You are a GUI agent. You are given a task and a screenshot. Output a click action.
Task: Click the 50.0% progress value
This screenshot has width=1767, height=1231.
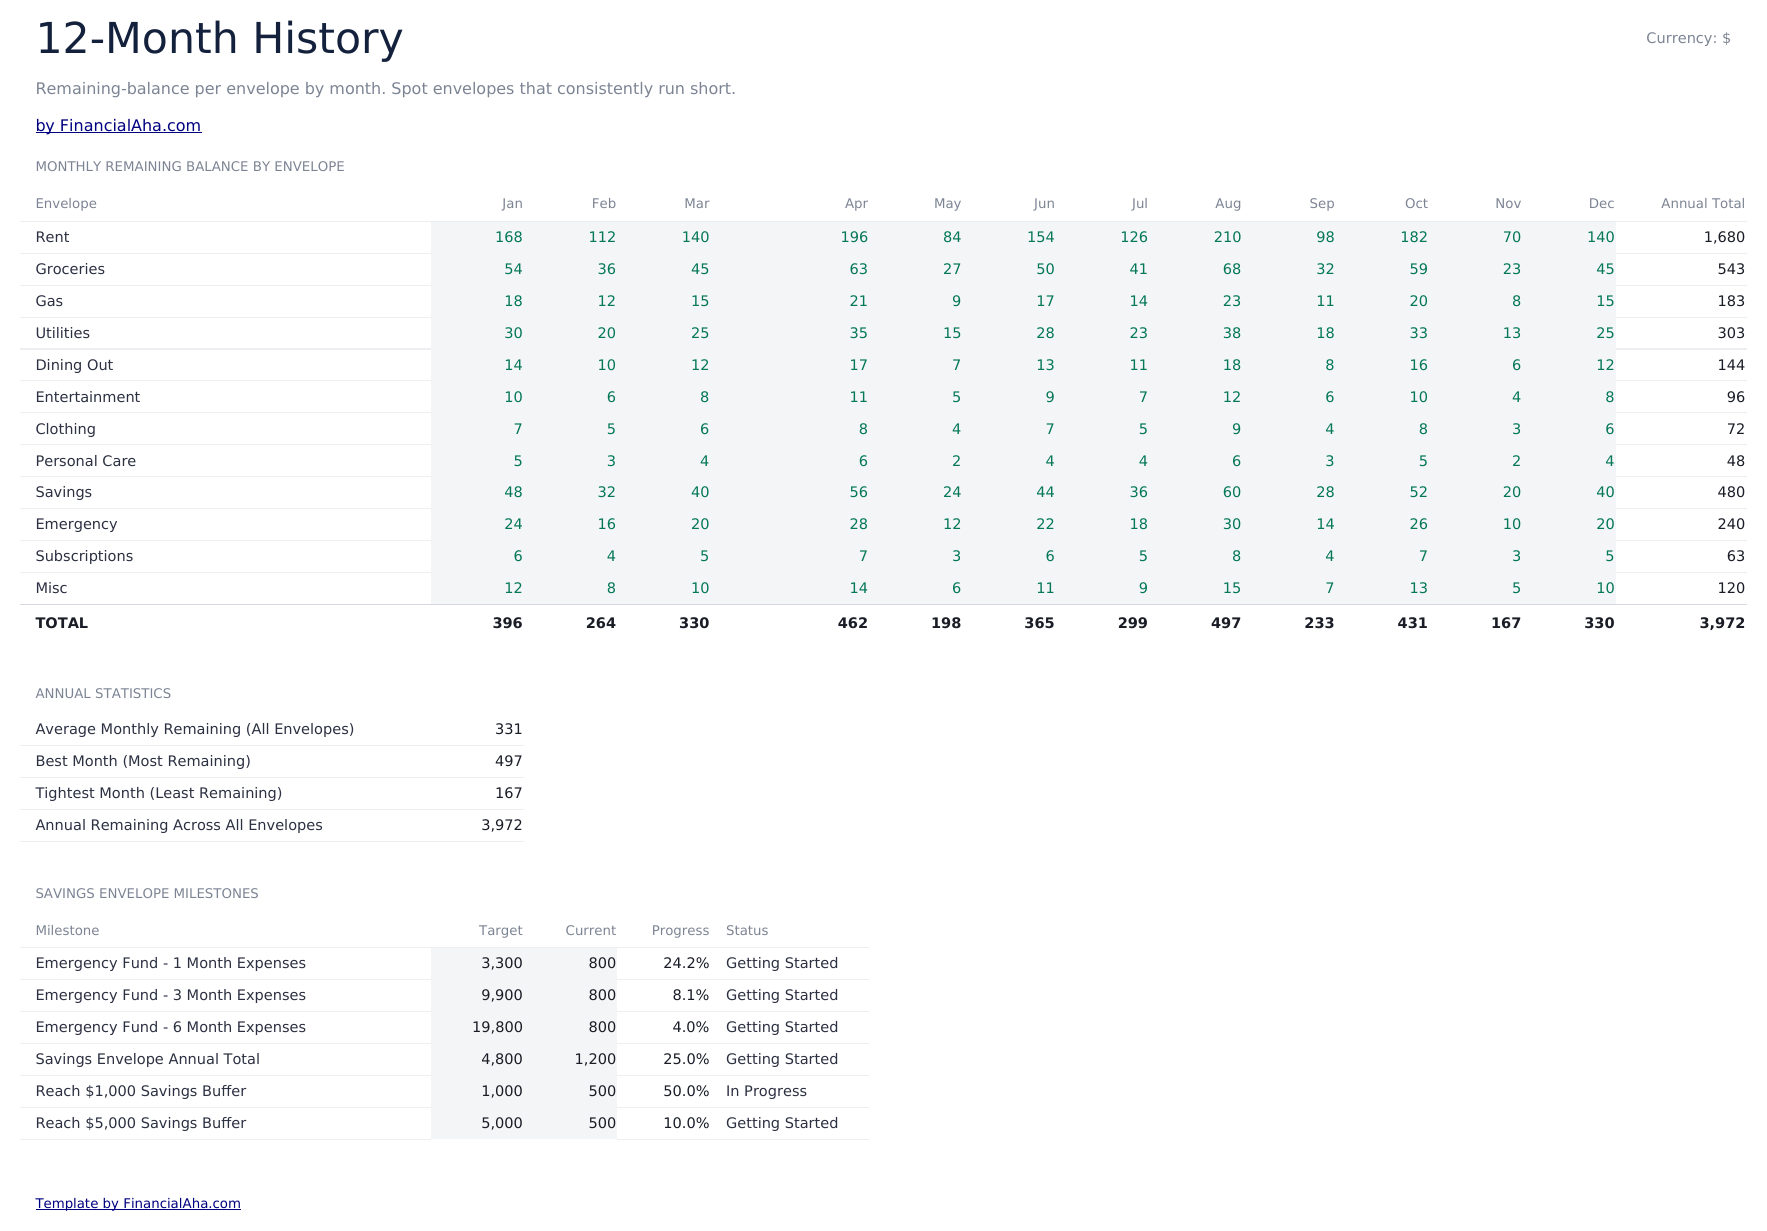coord(686,1091)
